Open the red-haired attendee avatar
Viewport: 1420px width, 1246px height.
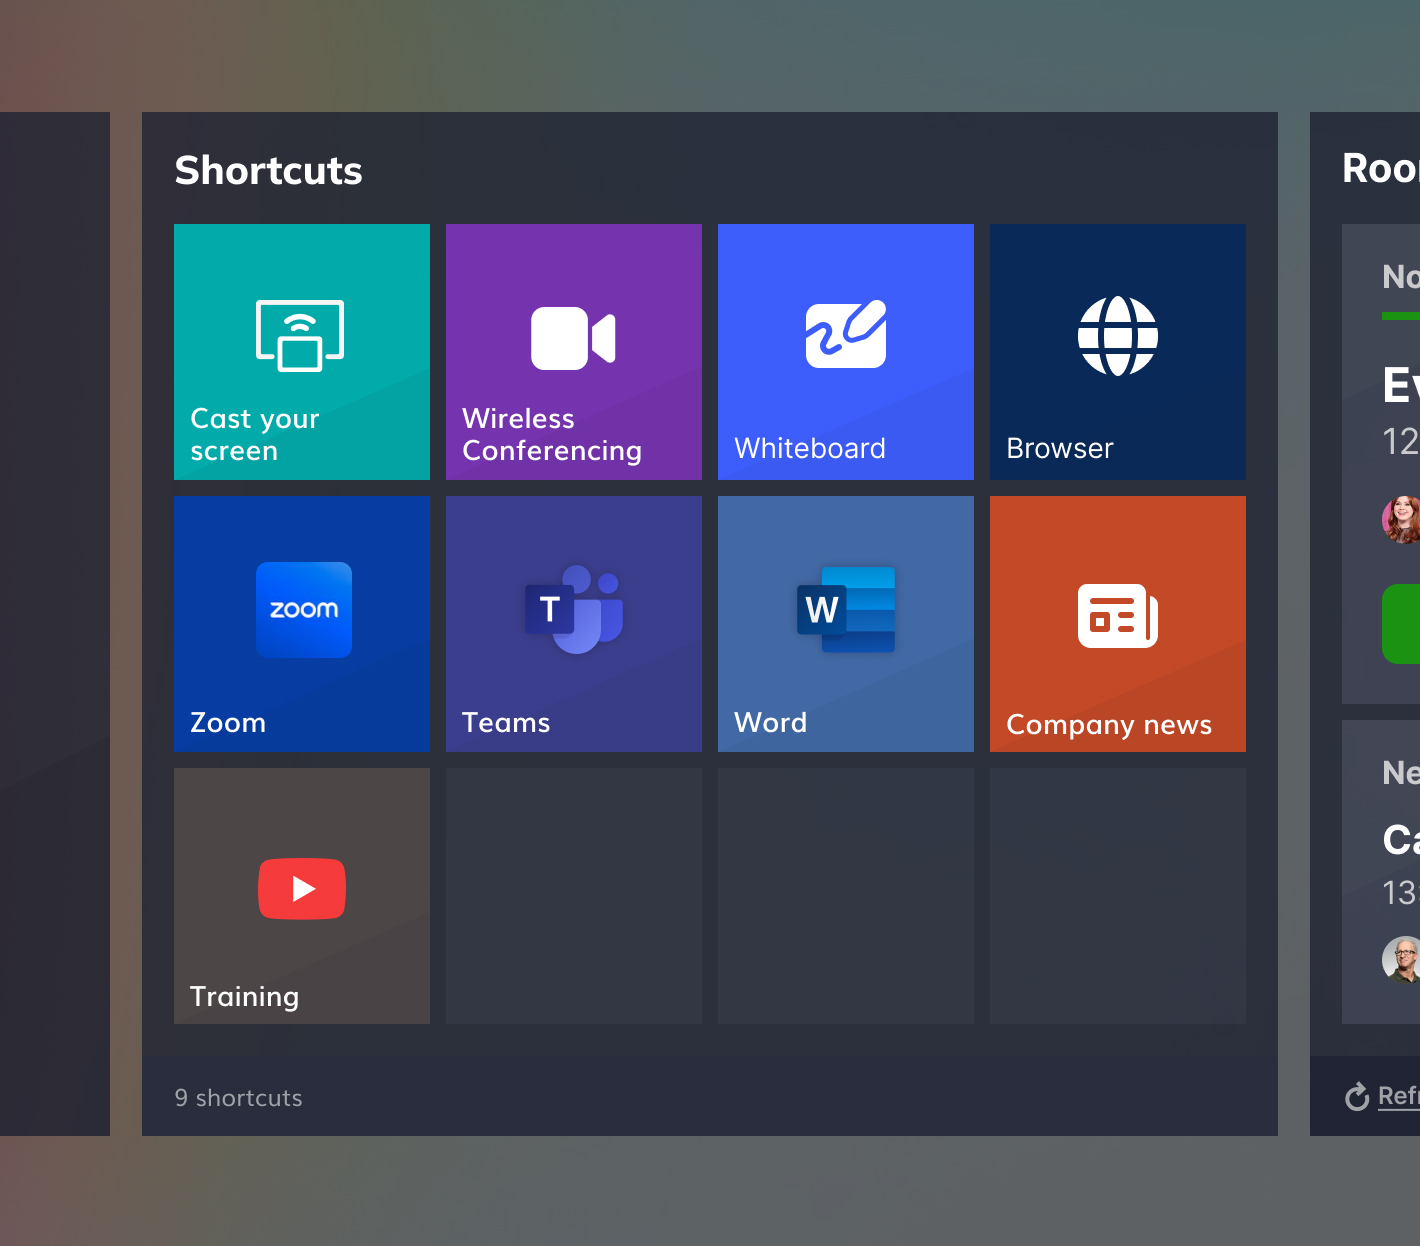coord(1401,519)
